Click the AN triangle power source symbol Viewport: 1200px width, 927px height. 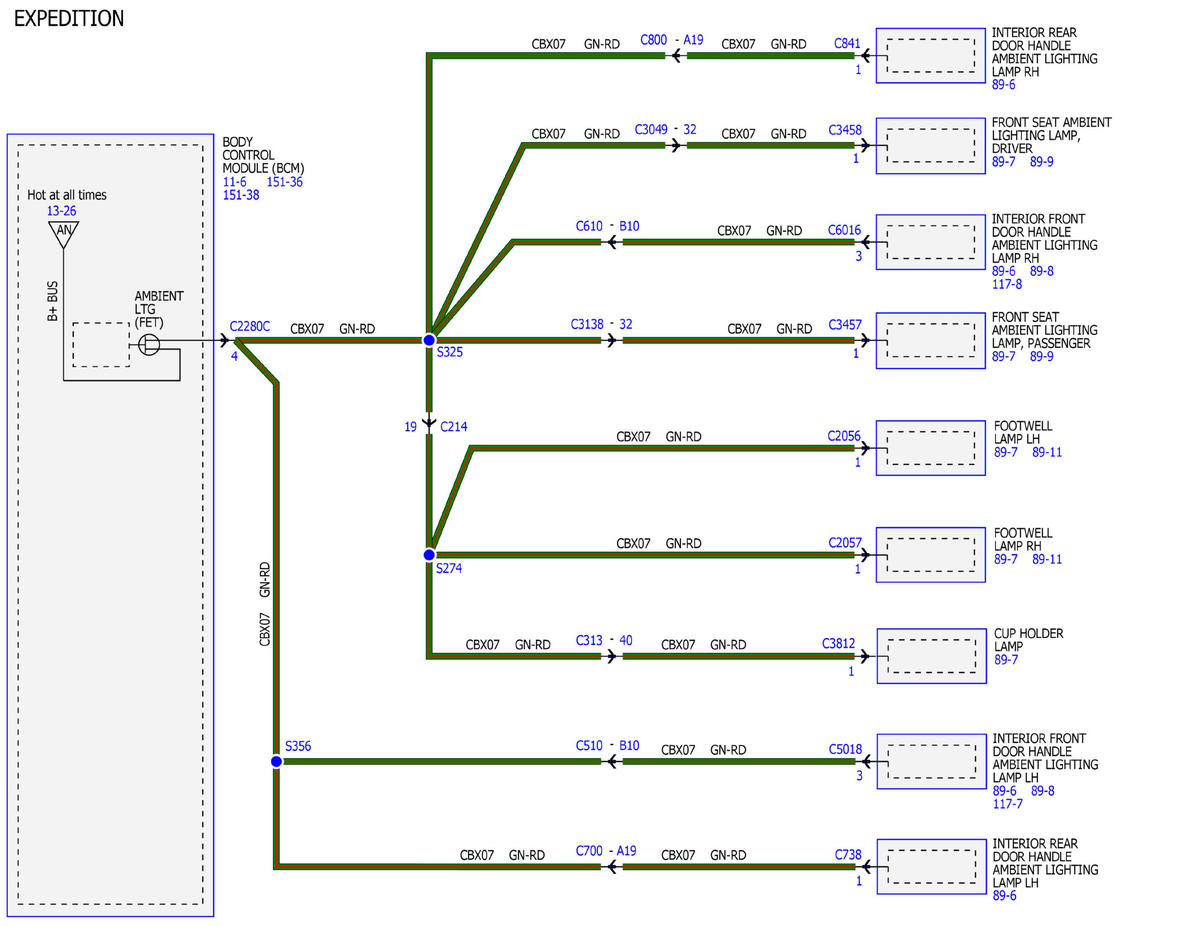point(63,235)
